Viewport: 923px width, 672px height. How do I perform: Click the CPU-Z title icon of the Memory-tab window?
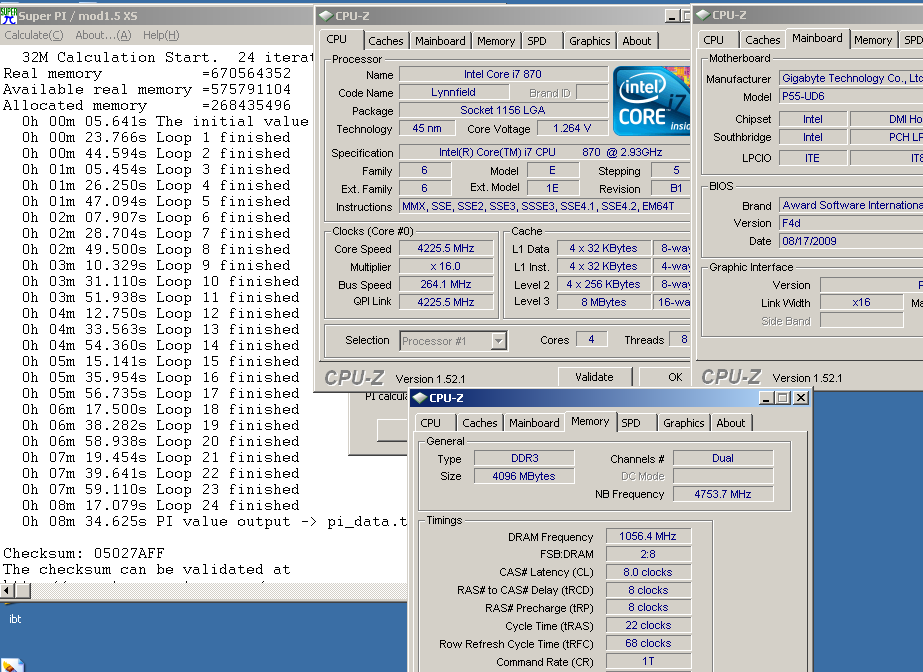(x=420, y=398)
